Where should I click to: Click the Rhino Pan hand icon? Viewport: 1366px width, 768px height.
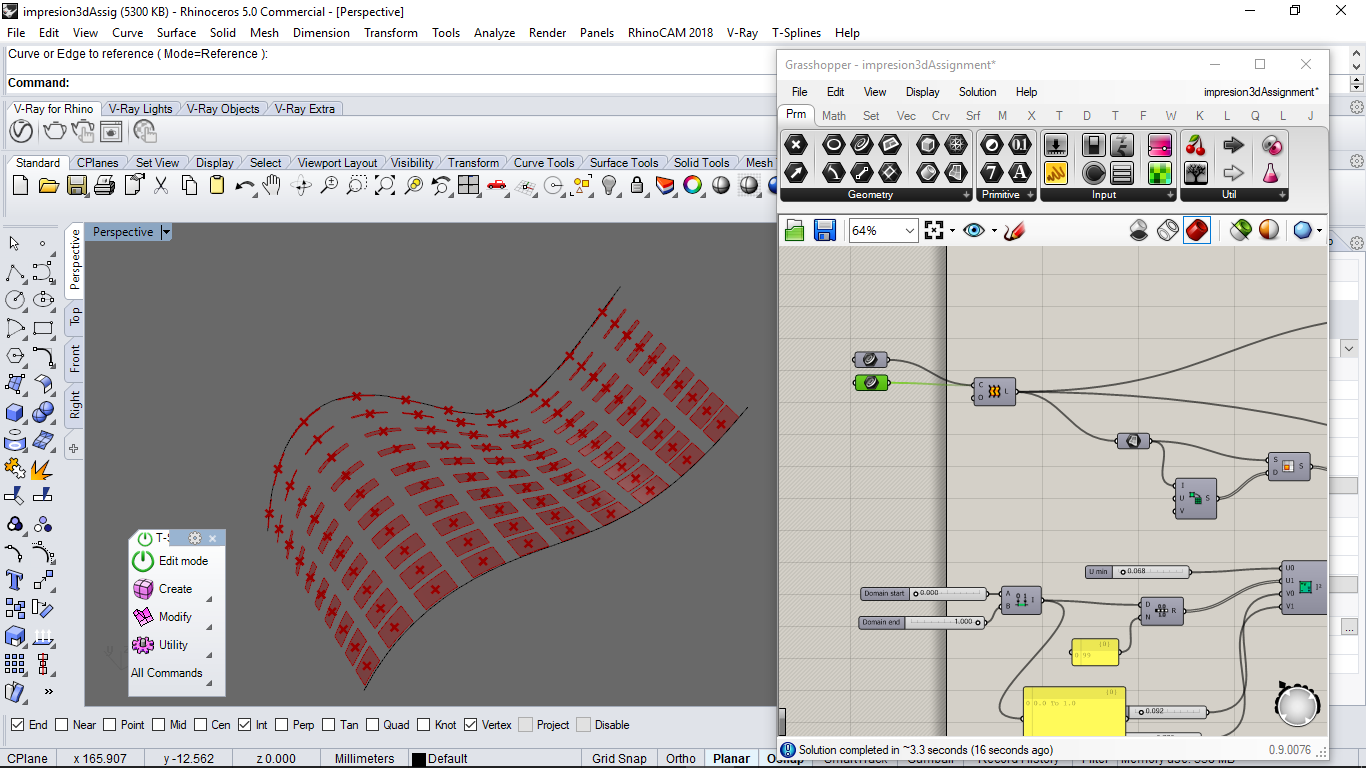(x=272, y=185)
